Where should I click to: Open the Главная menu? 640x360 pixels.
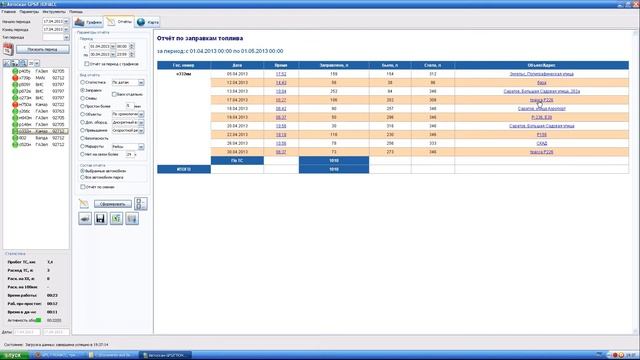click(x=9, y=12)
